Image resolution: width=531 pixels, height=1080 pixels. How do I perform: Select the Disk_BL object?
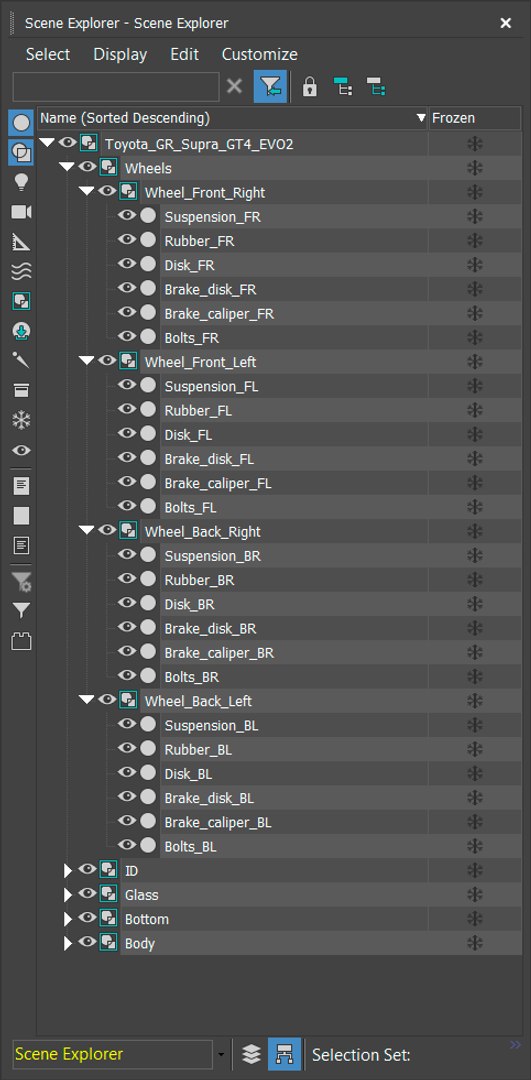tap(188, 774)
